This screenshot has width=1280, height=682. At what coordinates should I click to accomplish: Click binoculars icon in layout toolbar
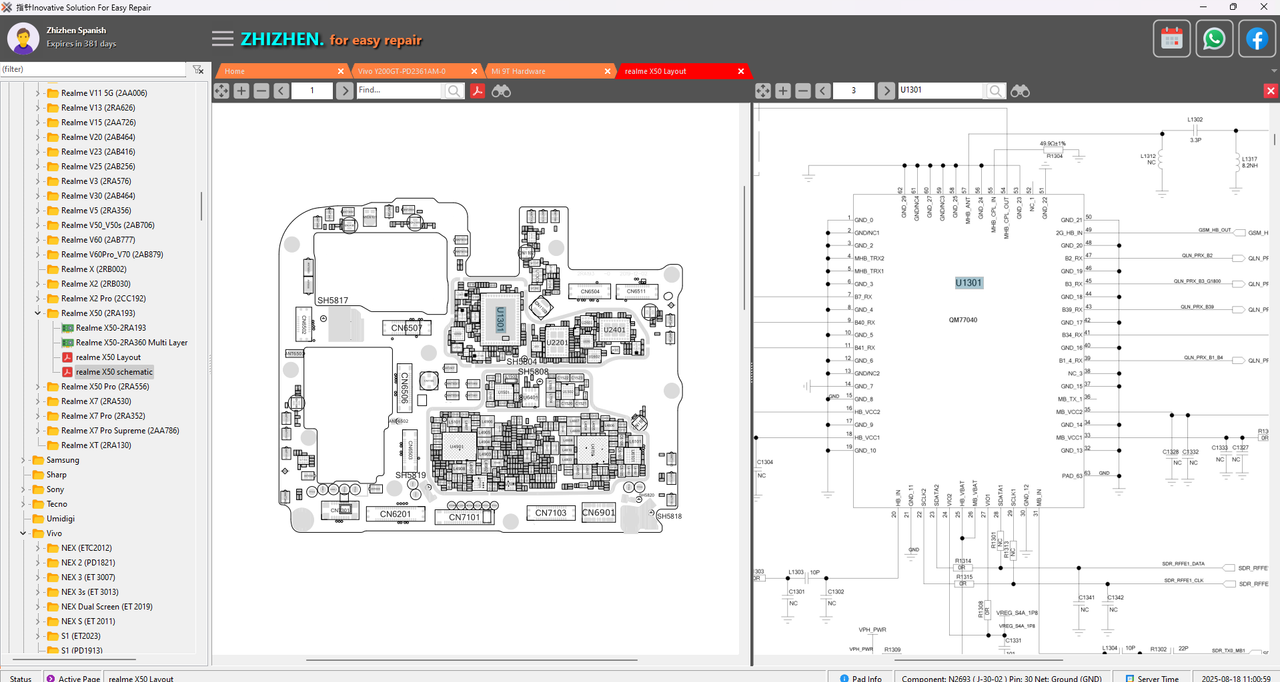coord(501,91)
